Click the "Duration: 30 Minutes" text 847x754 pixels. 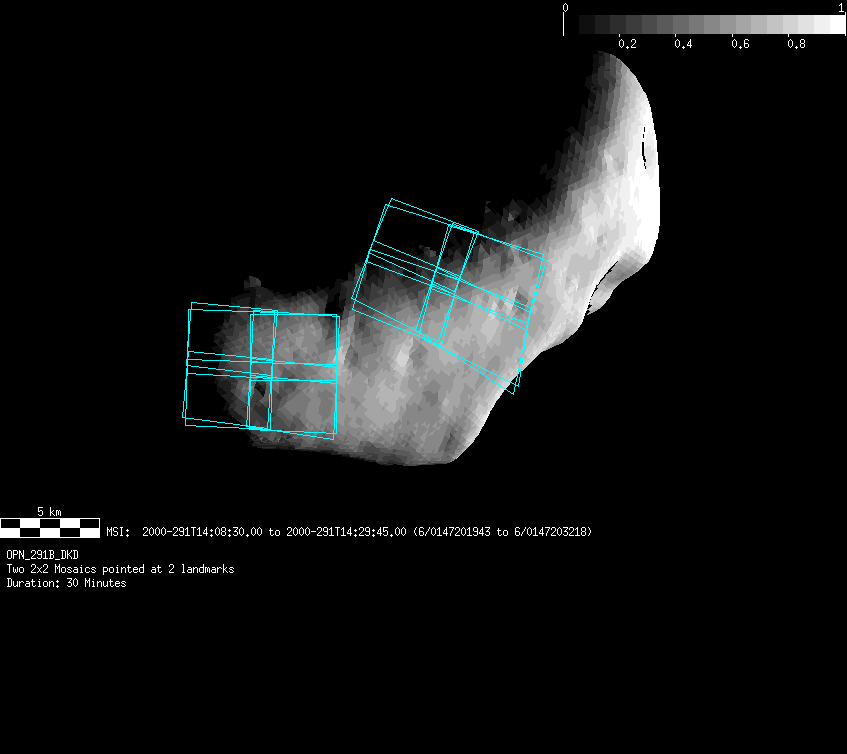pyautogui.click(x=66, y=583)
